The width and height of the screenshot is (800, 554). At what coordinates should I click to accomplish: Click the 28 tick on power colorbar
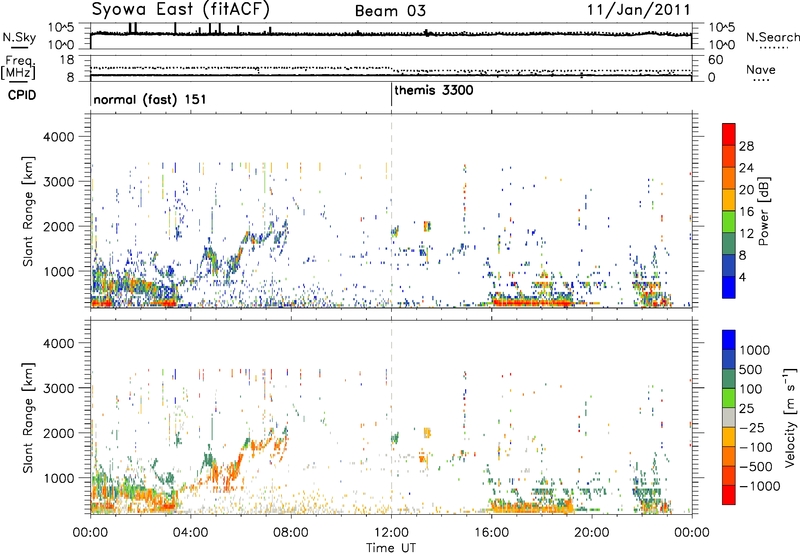point(746,146)
